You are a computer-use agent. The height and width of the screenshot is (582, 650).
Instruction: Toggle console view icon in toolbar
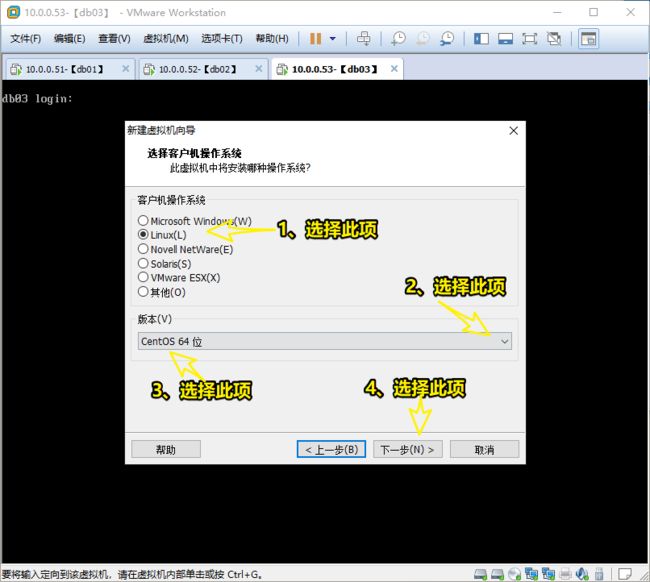pos(588,39)
